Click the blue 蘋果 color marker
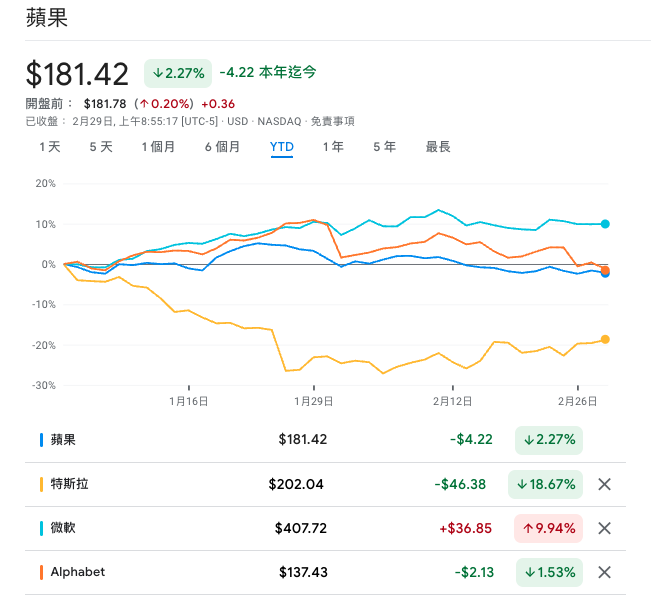This screenshot has height=604, width=651. point(42,440)
